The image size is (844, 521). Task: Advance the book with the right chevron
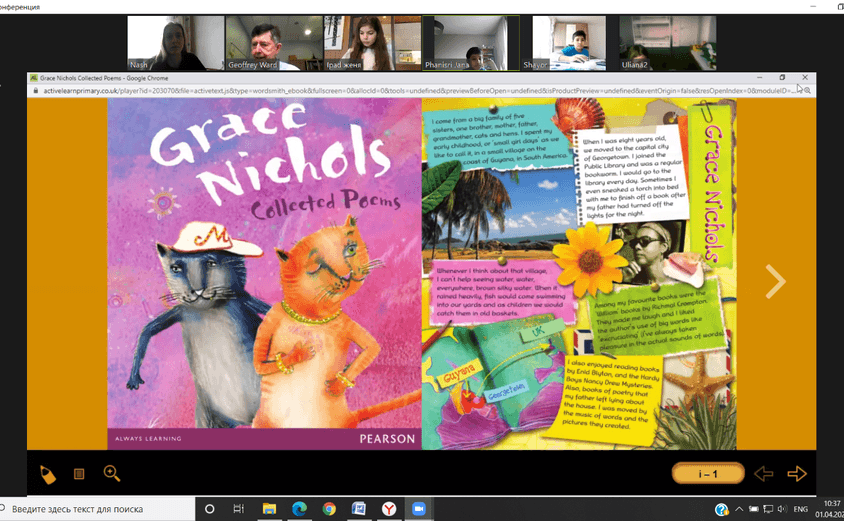(775, 283)
